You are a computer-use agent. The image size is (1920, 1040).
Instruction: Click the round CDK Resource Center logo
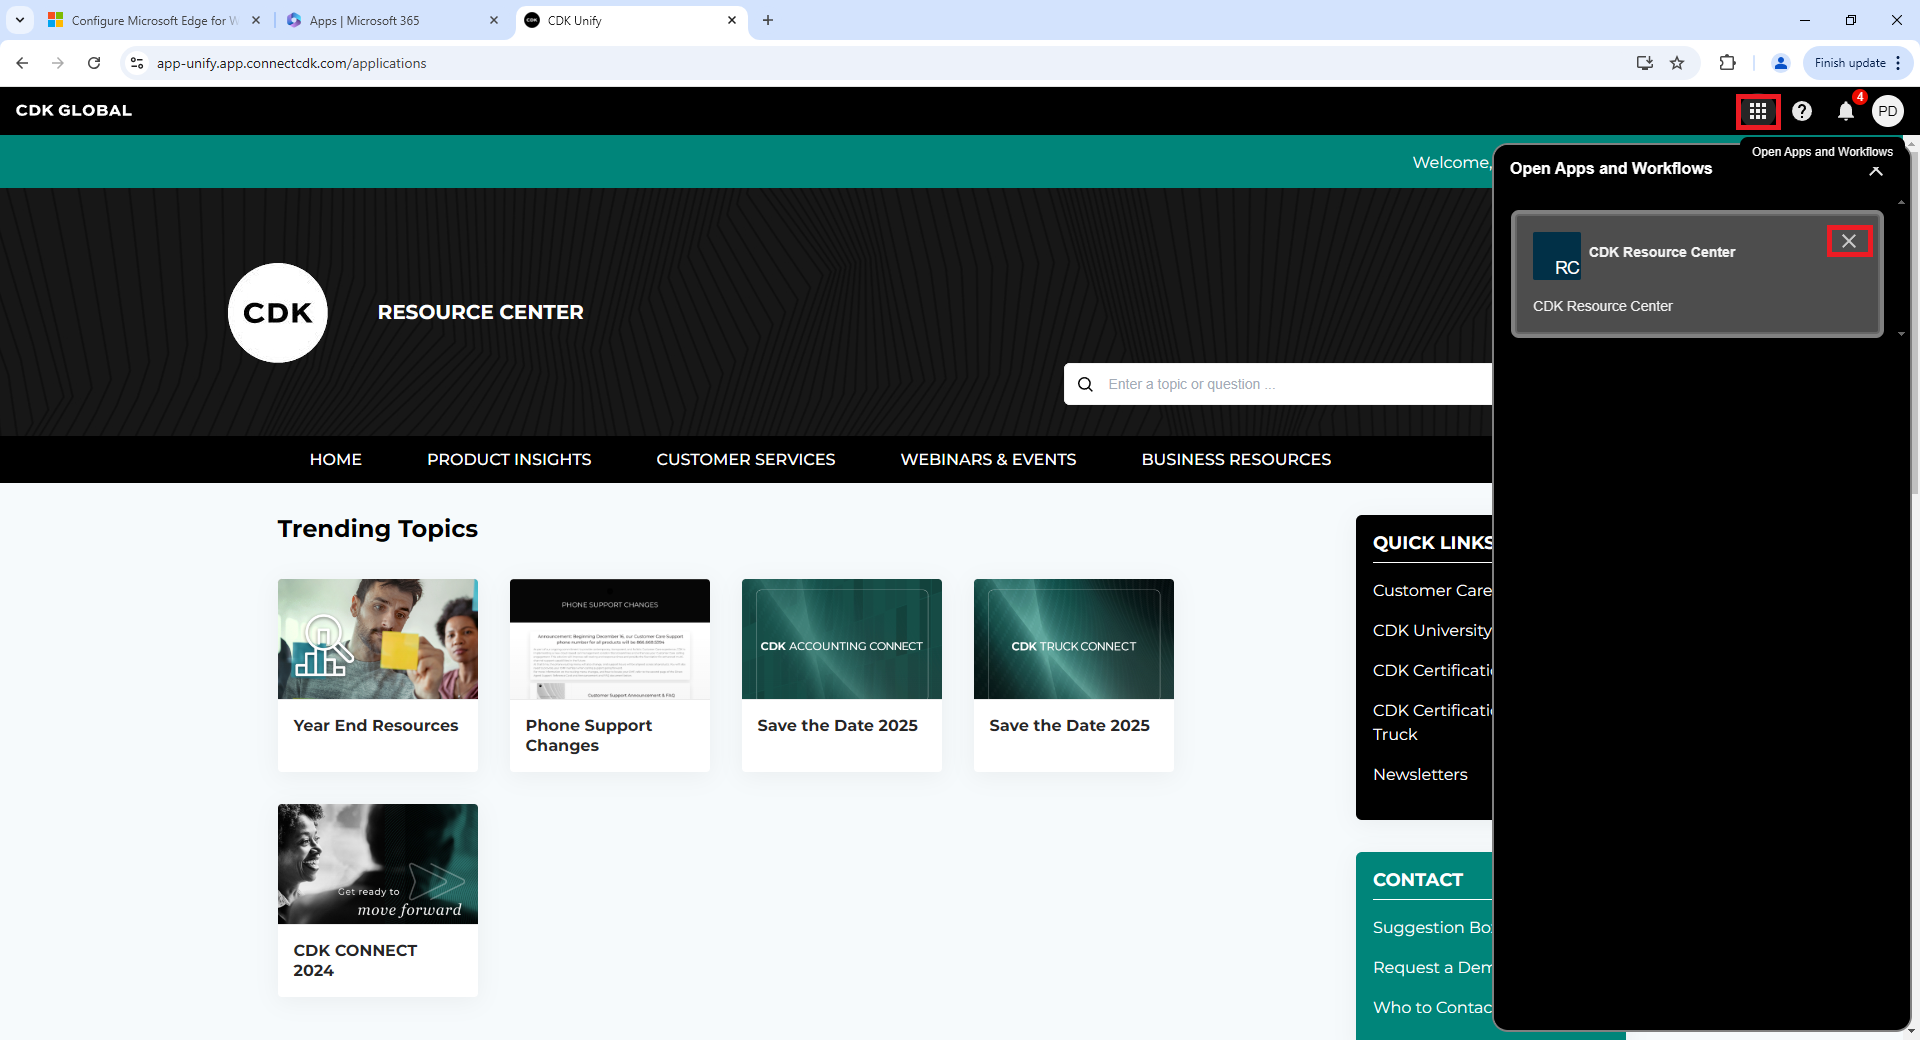[278, 313]
